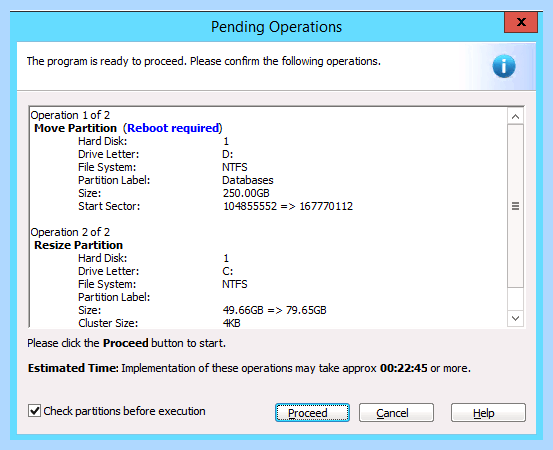This screenshot has height=450, width=553.
Task: Click drive letter 'D:' value
Action: pyautogui.click(x=227, y=154)
